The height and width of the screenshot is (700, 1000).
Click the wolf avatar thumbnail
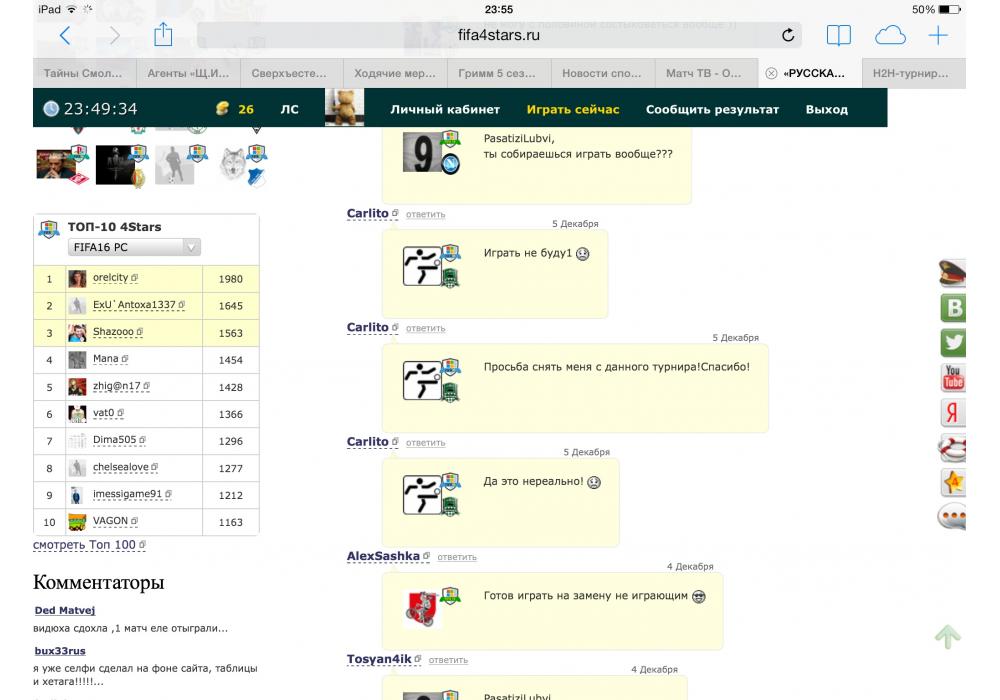[x=233, y=164]
